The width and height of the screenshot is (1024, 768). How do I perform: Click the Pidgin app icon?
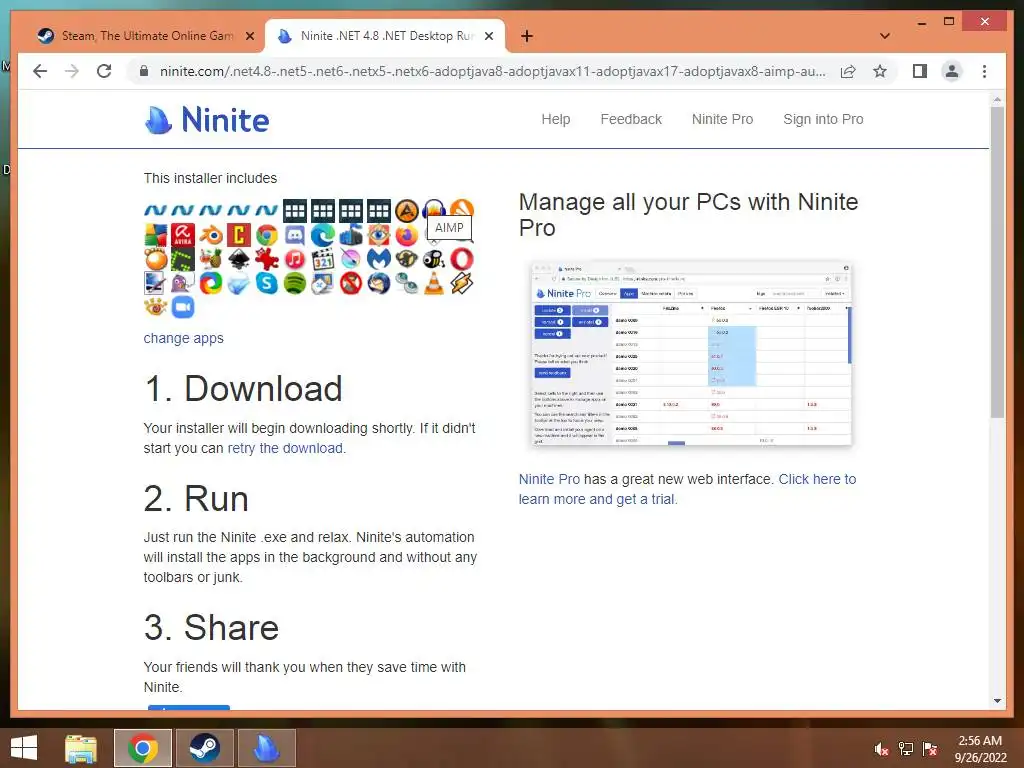click(183, 283)
